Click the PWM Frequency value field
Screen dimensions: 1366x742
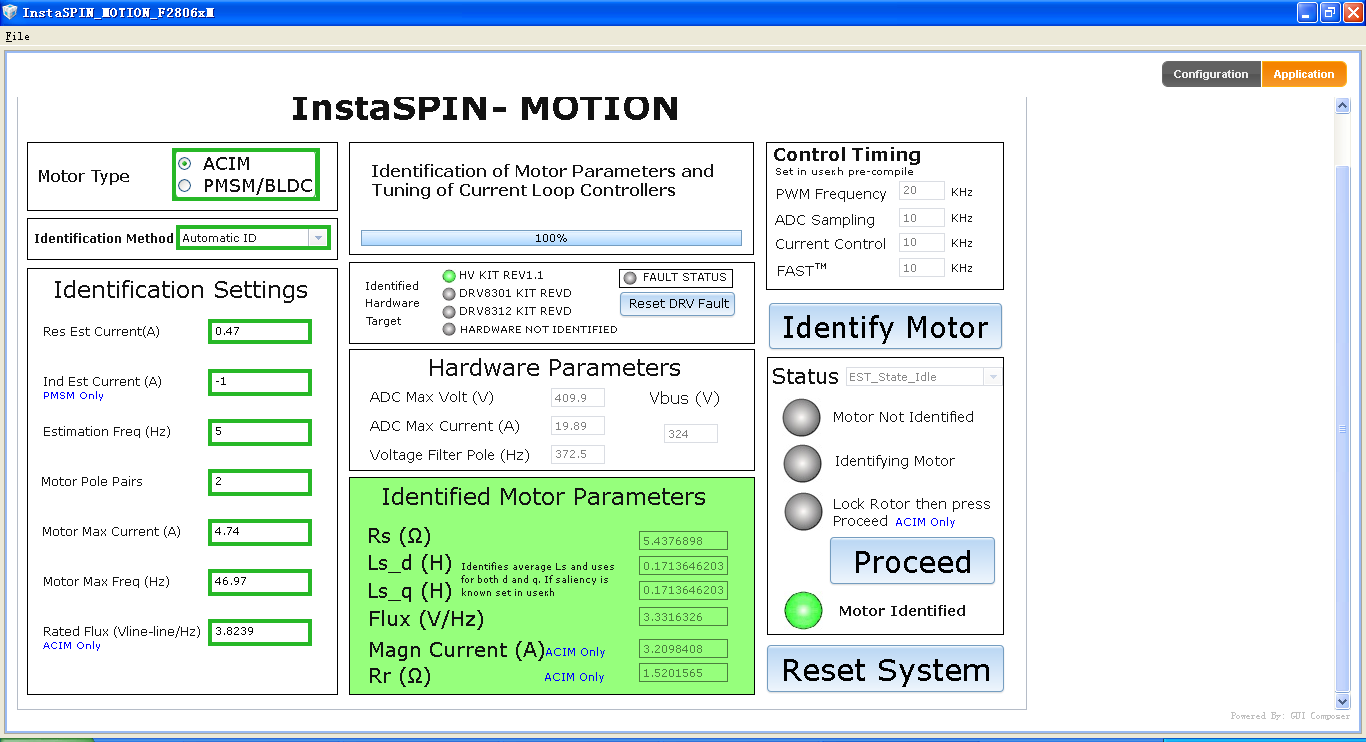pos(922,191)
